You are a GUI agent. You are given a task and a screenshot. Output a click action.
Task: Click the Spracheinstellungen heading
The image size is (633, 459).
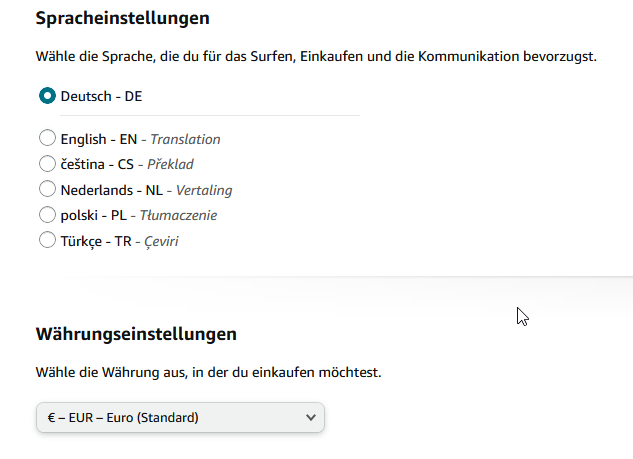click(x=124, y=18)
